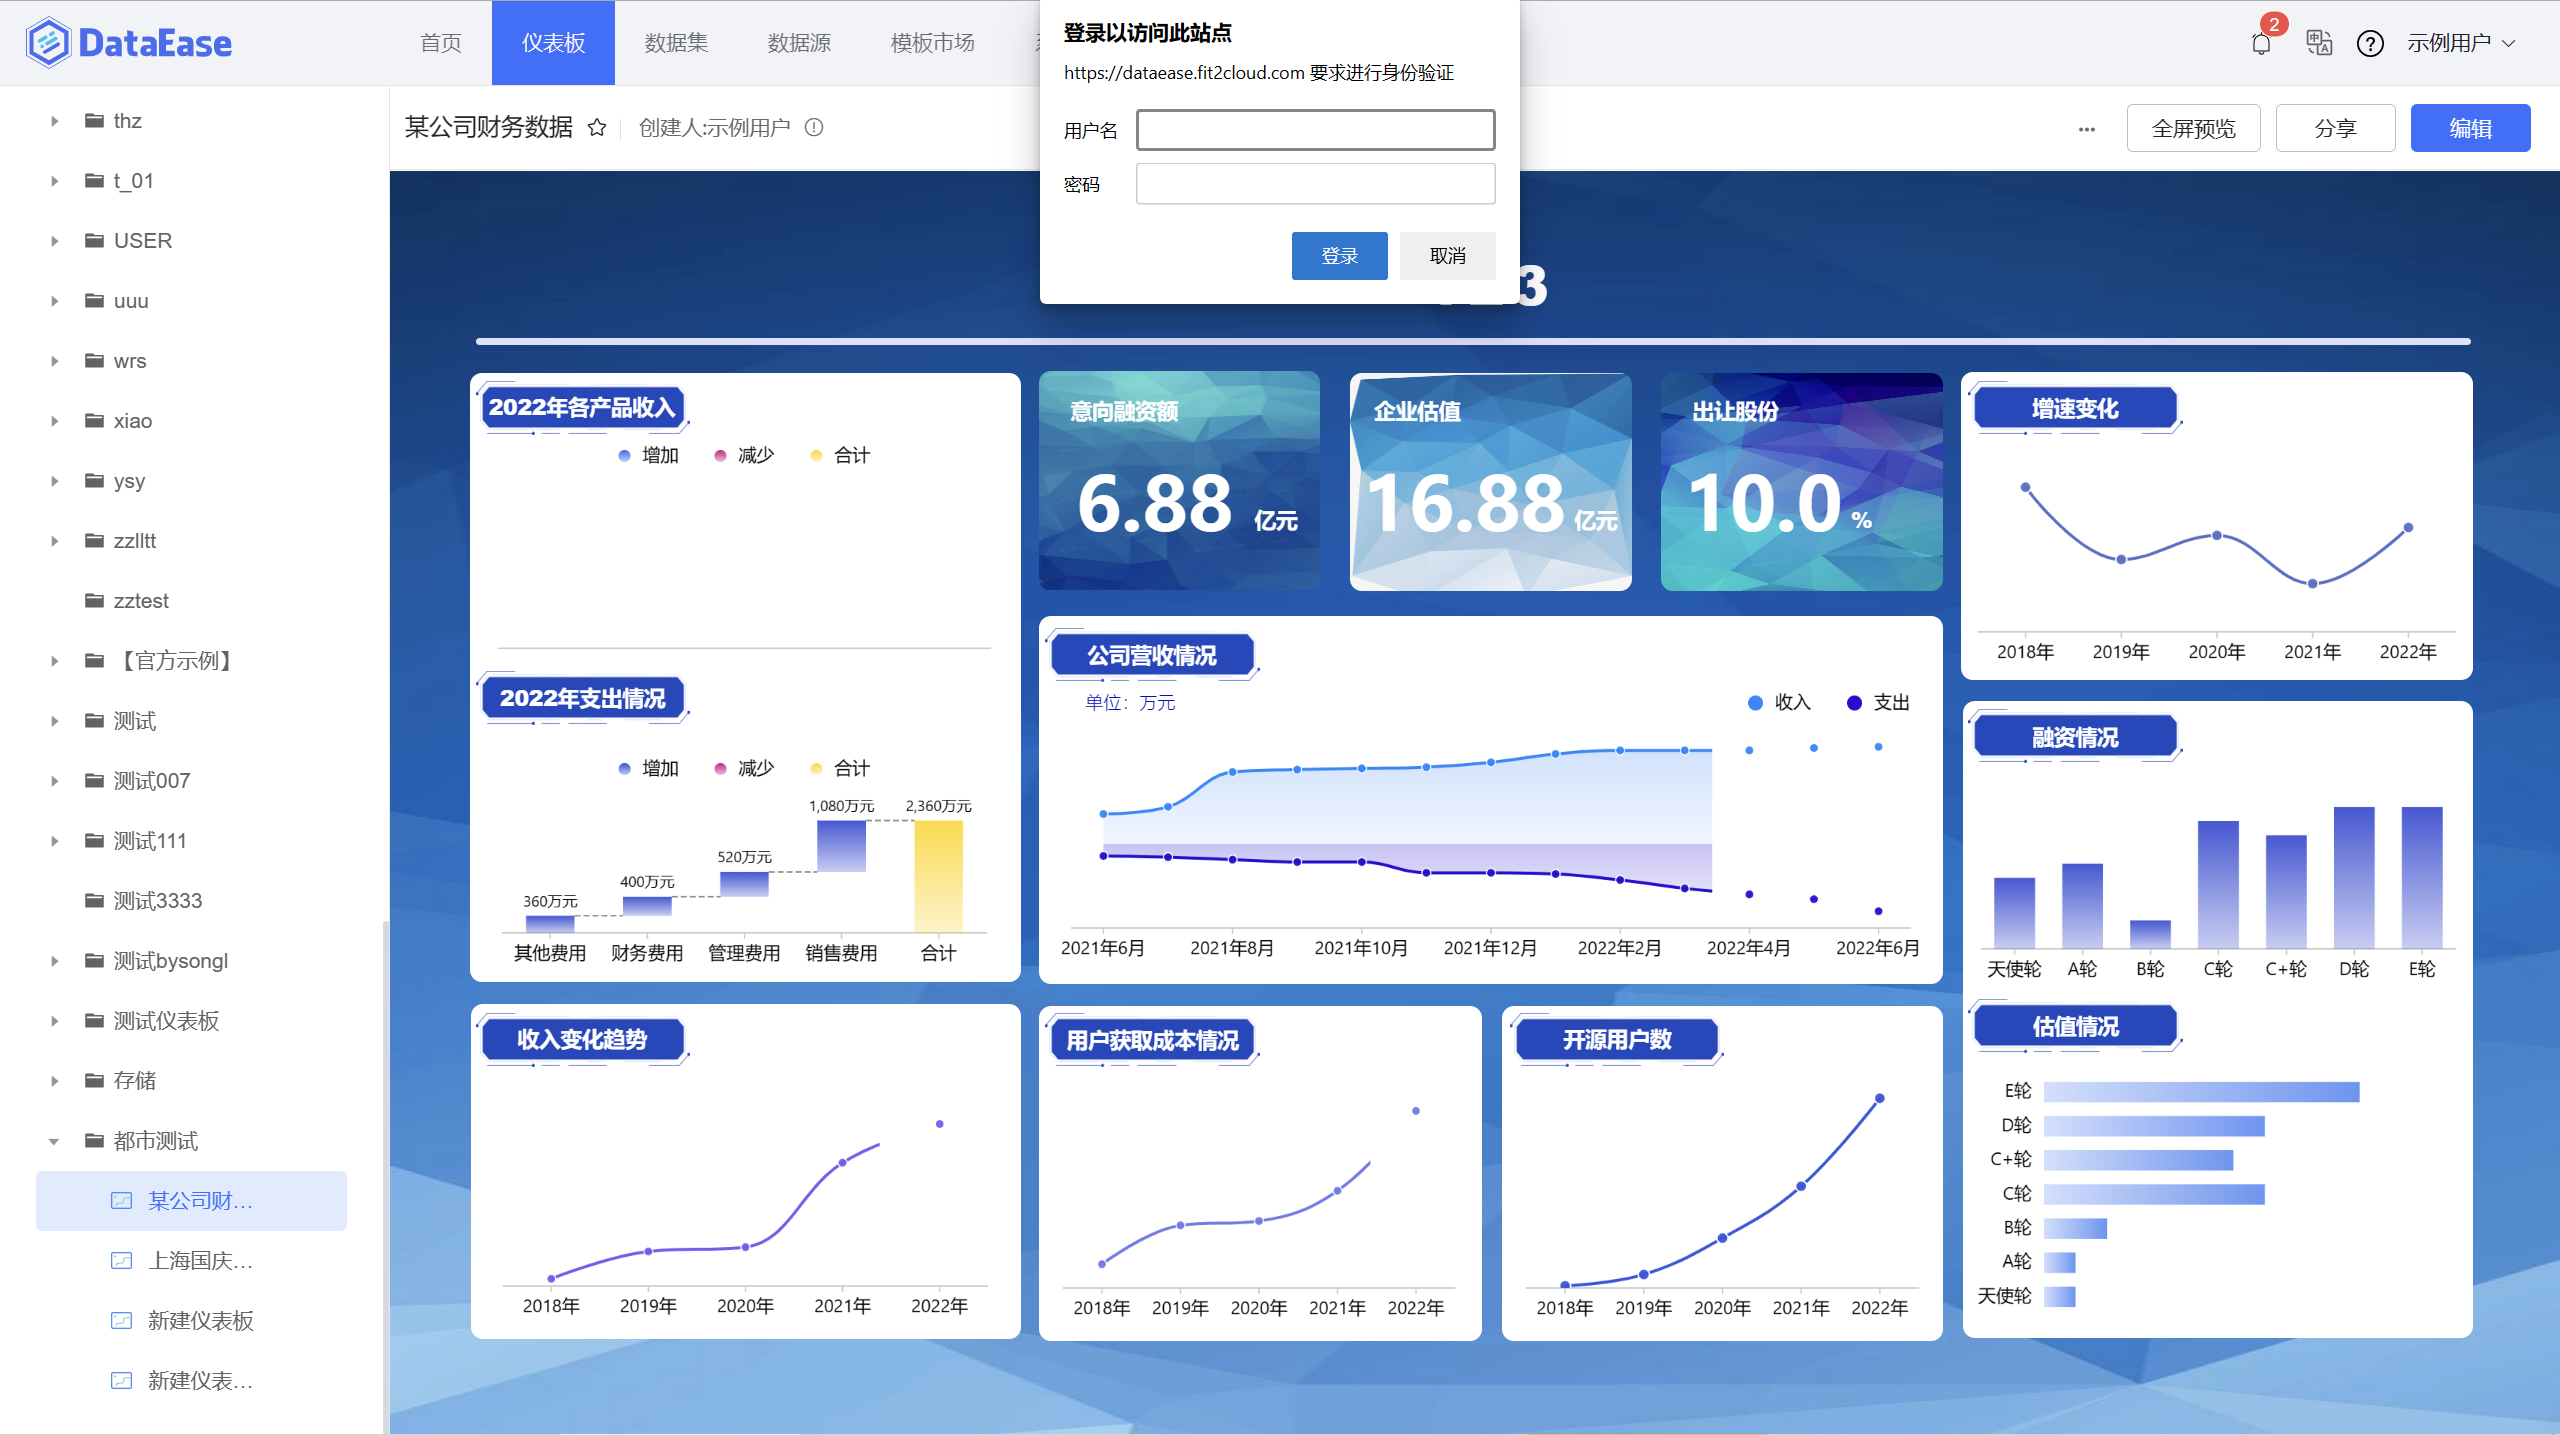This screenshot has width=2560, height=1435.
Task: Toggle 增加 legend in 2022年支出情况 chart
Action: tap(648, 768)
